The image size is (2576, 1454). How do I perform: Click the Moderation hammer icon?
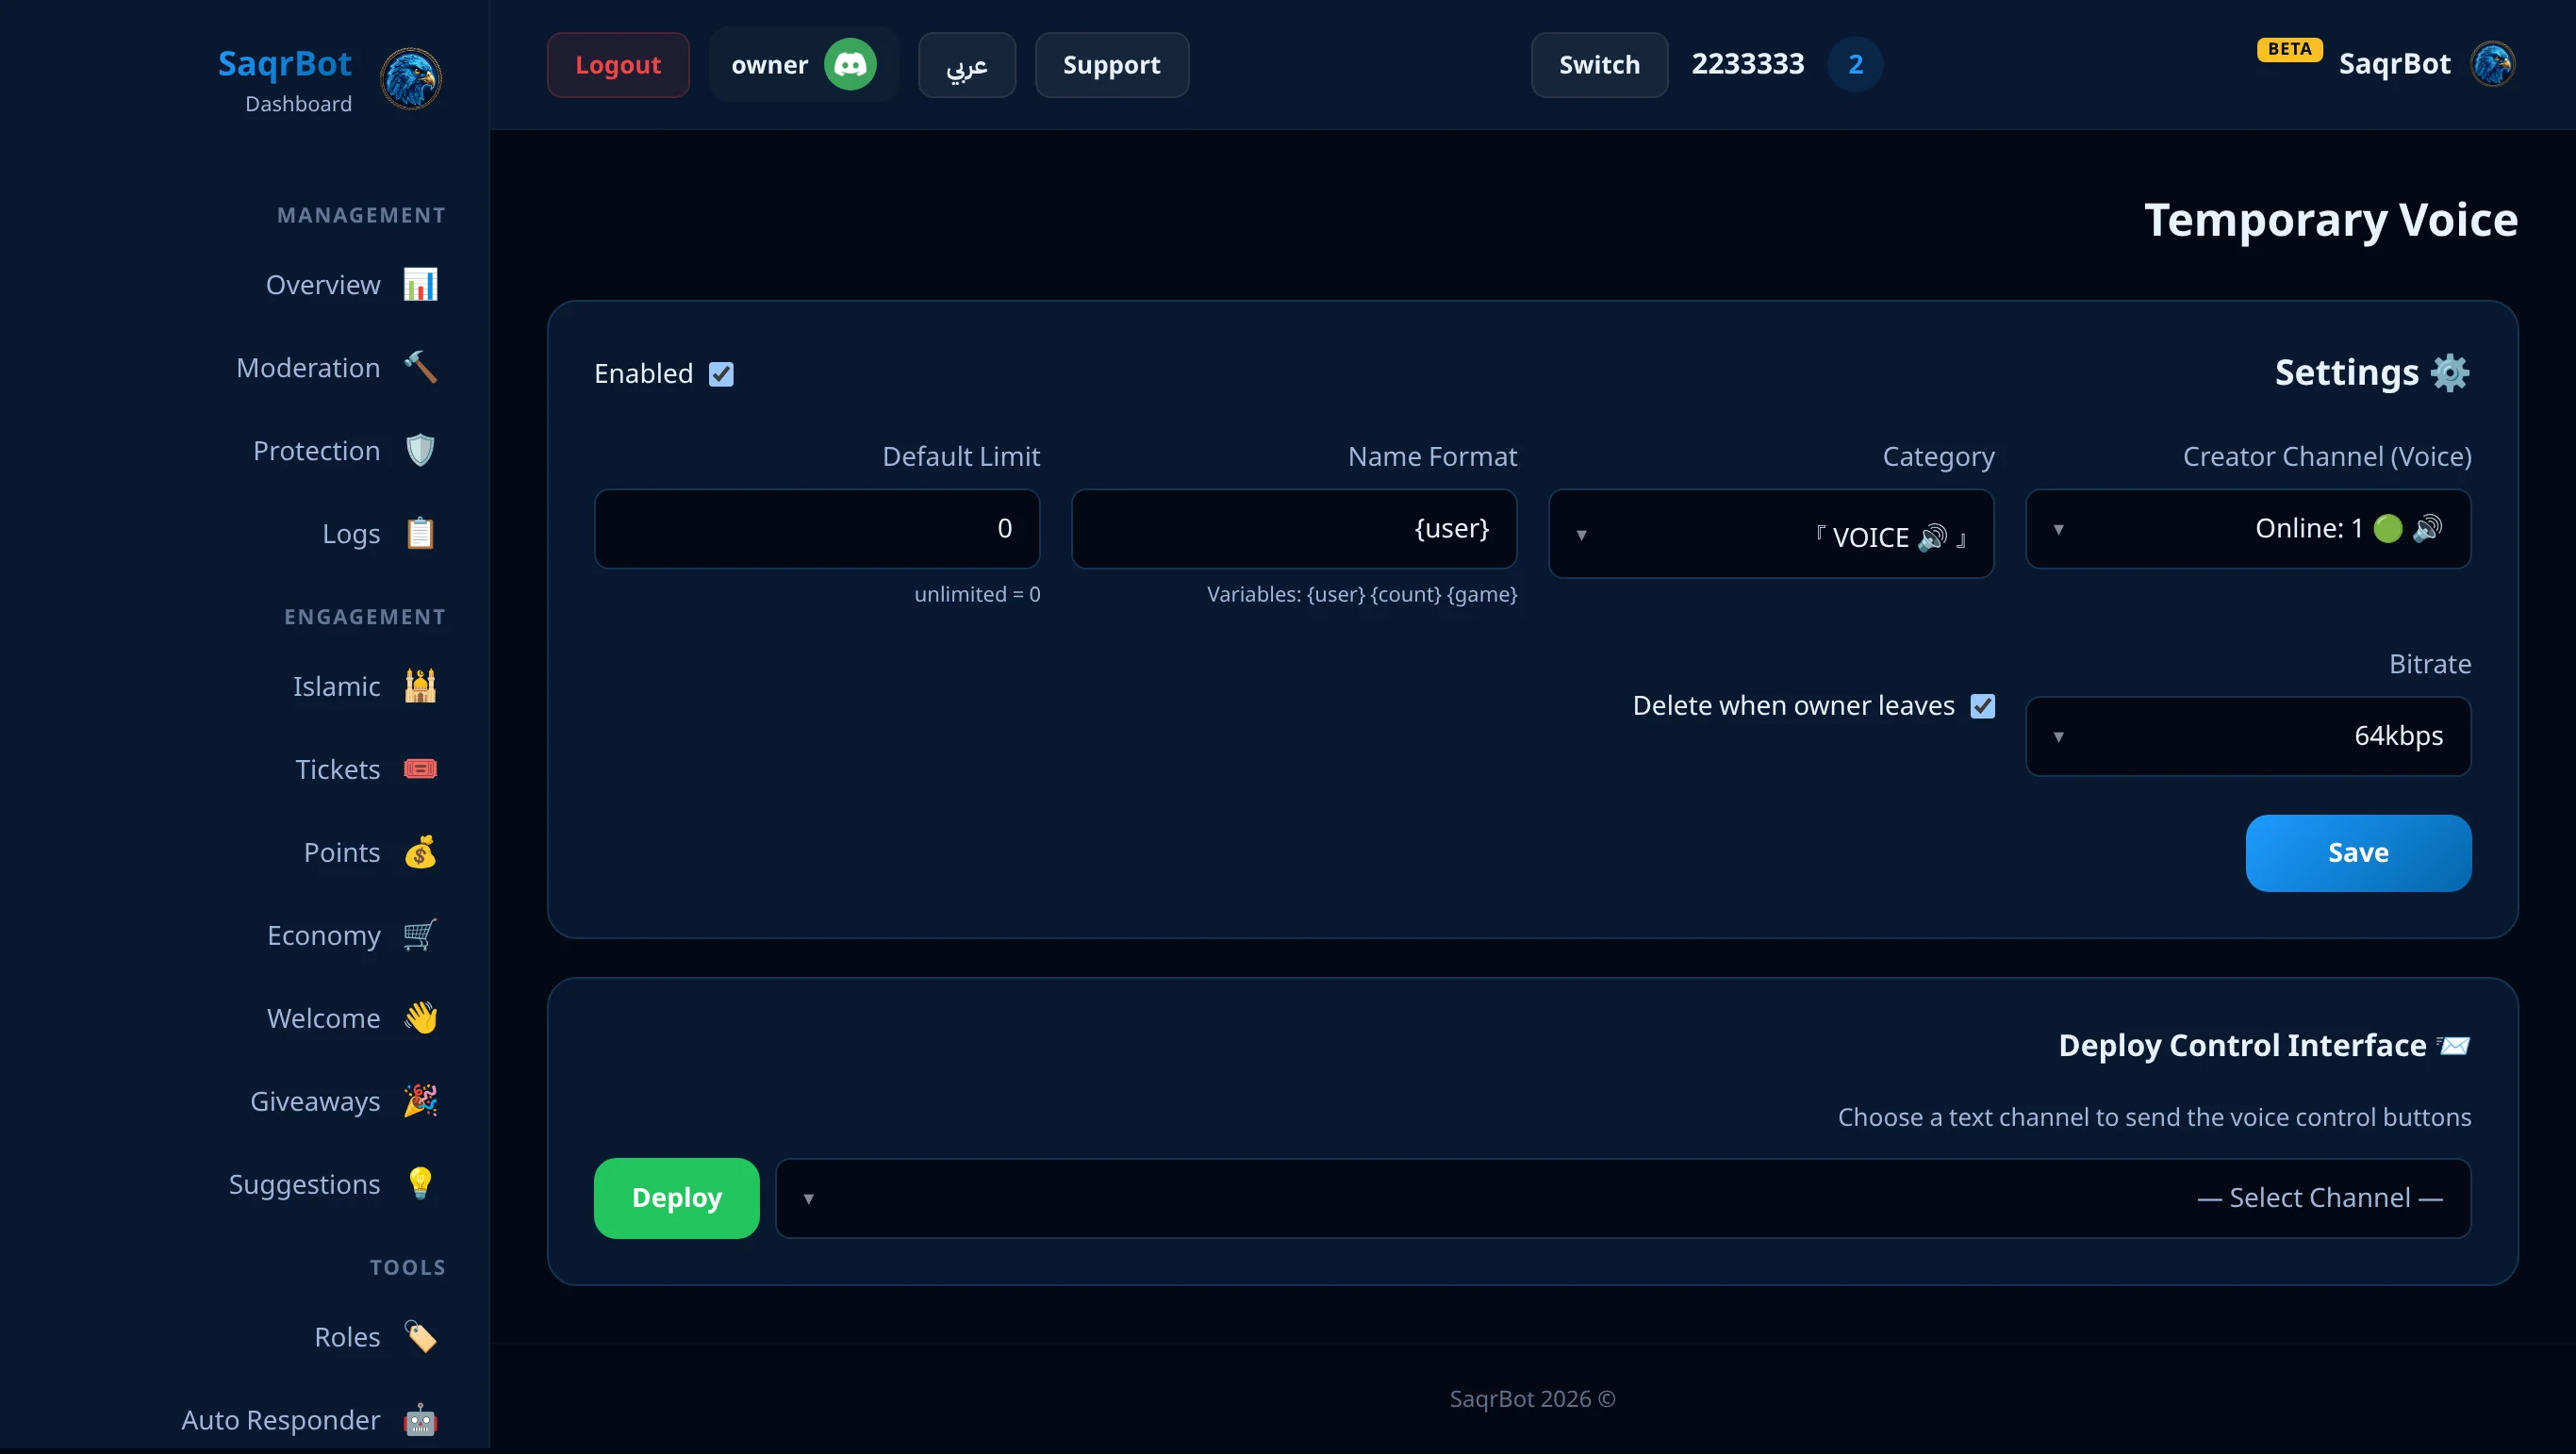coord(420,368)
